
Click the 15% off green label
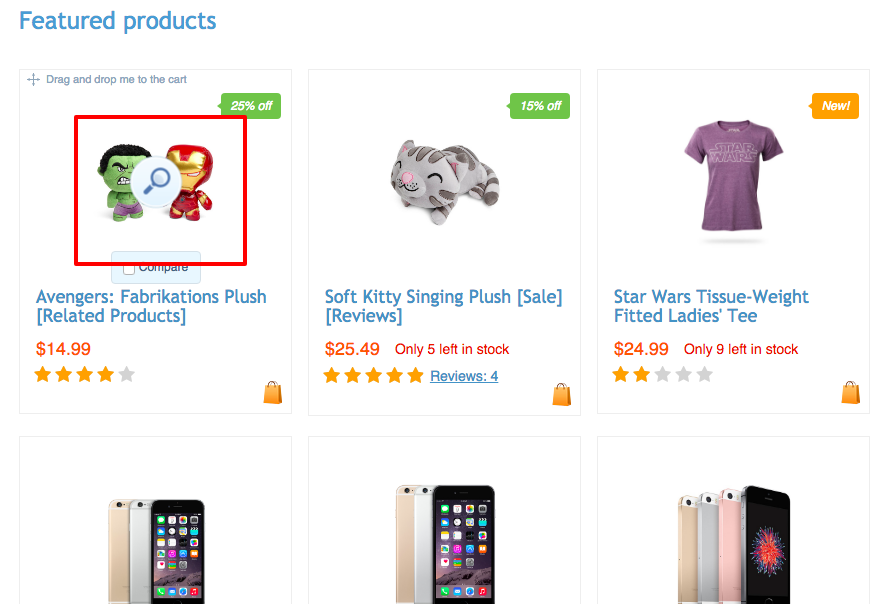point(540,106)
